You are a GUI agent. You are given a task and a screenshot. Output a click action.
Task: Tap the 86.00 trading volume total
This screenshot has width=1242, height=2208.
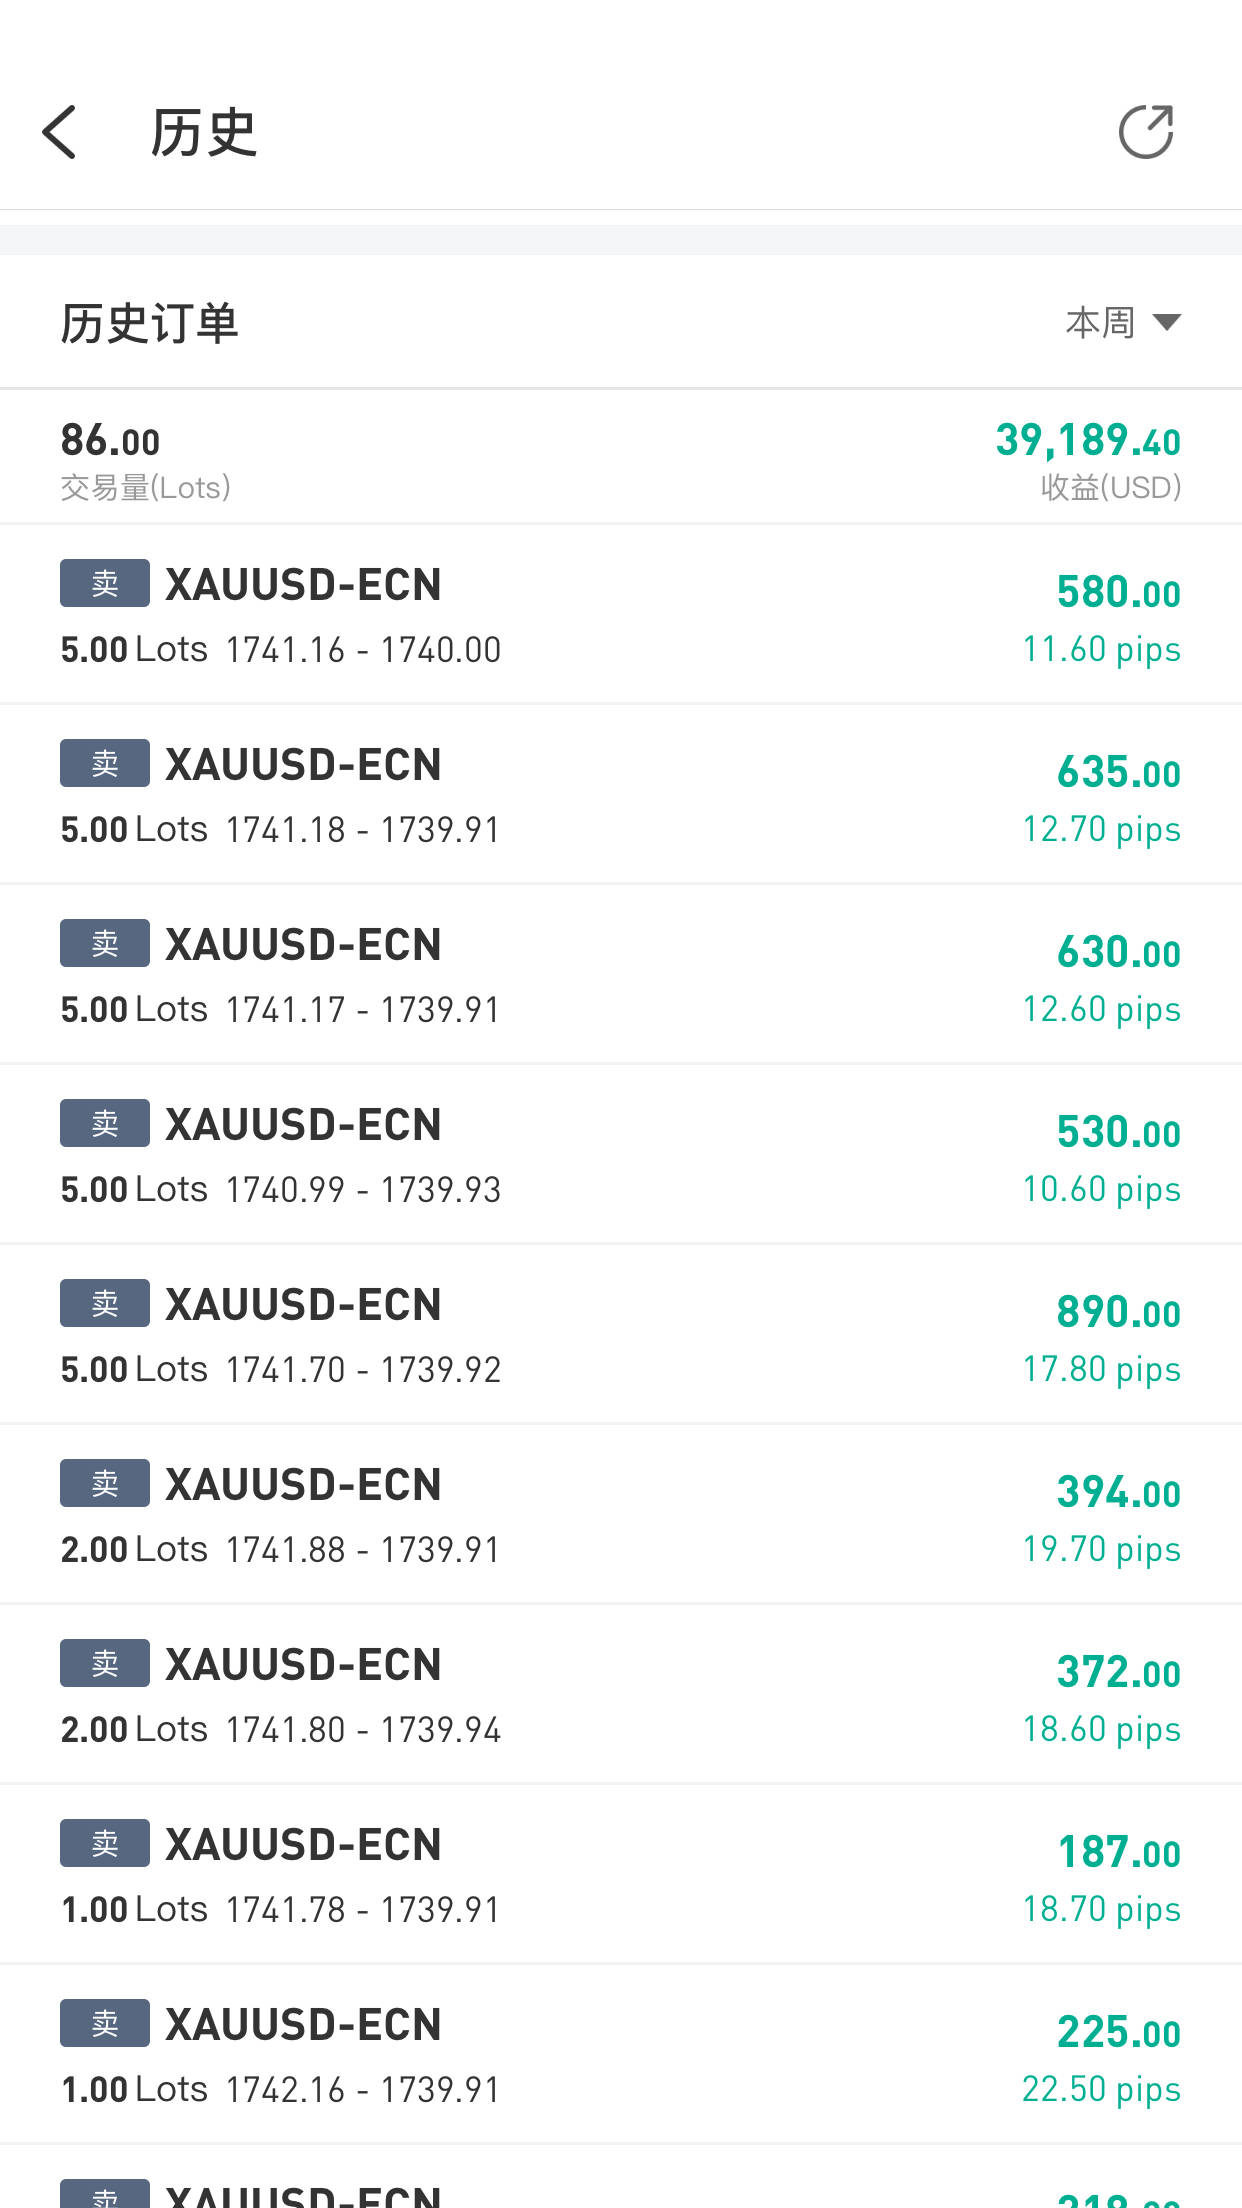pos(110,441)
